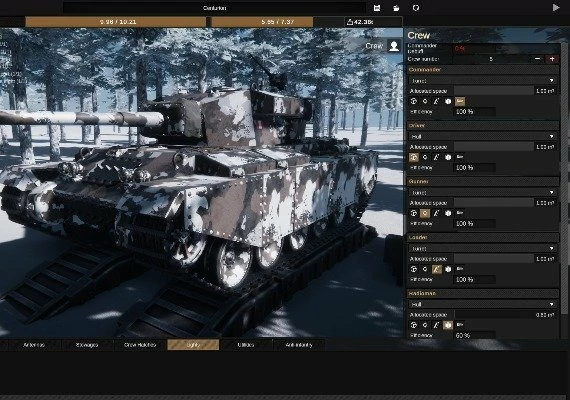Save the Centurion design with the save icon
The height and width of the screenshot is (400, 570).
coord(377,8)
